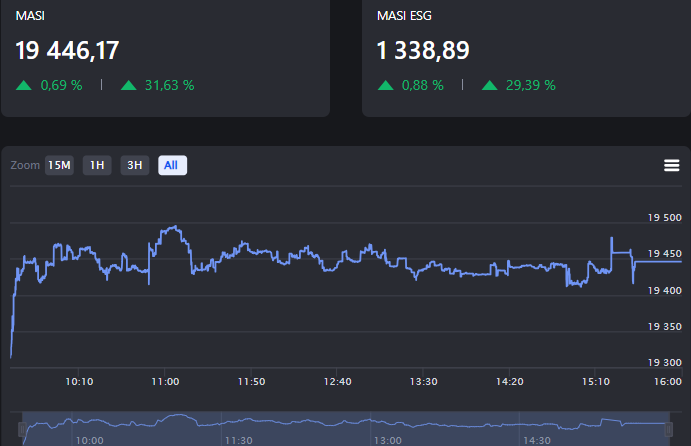Viewport: 691px width, 446px height.
Task: Select the 3H zoom range
Action: [135, 165]
